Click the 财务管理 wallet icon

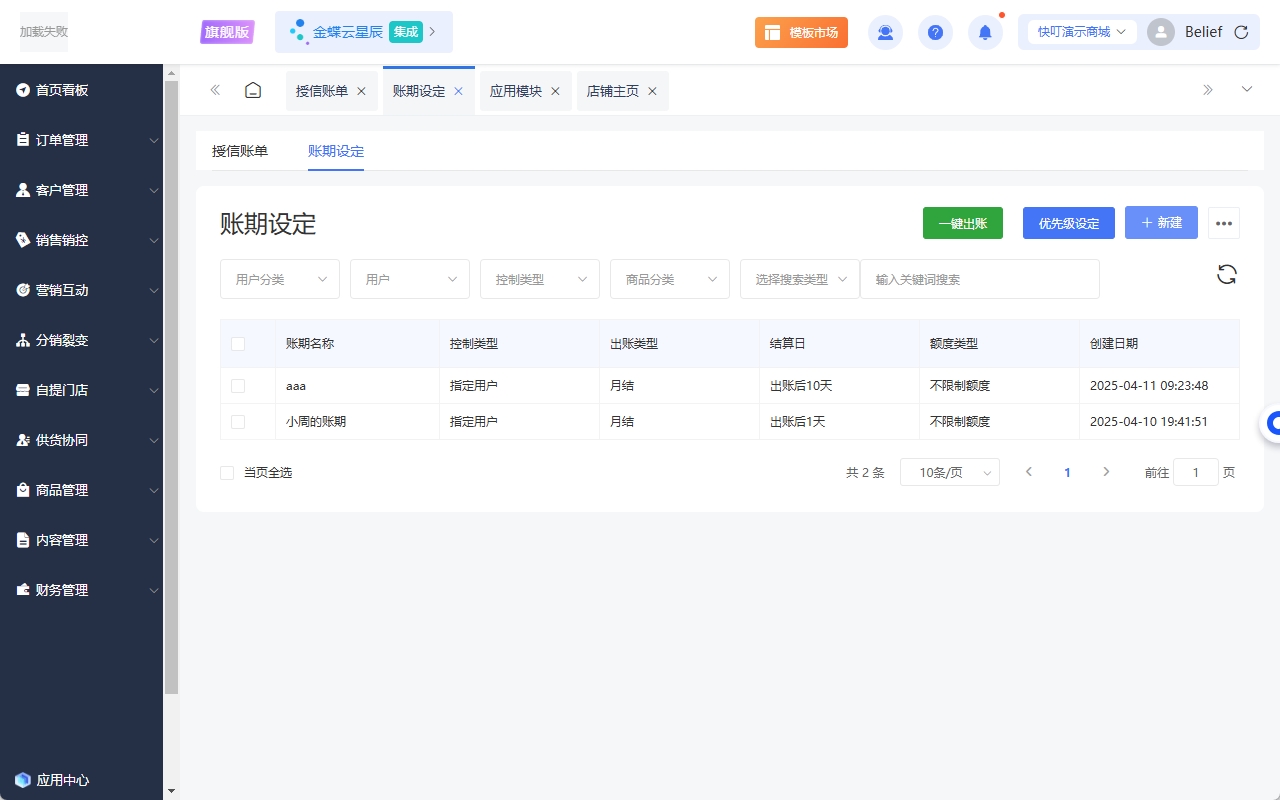click(23, 590)
